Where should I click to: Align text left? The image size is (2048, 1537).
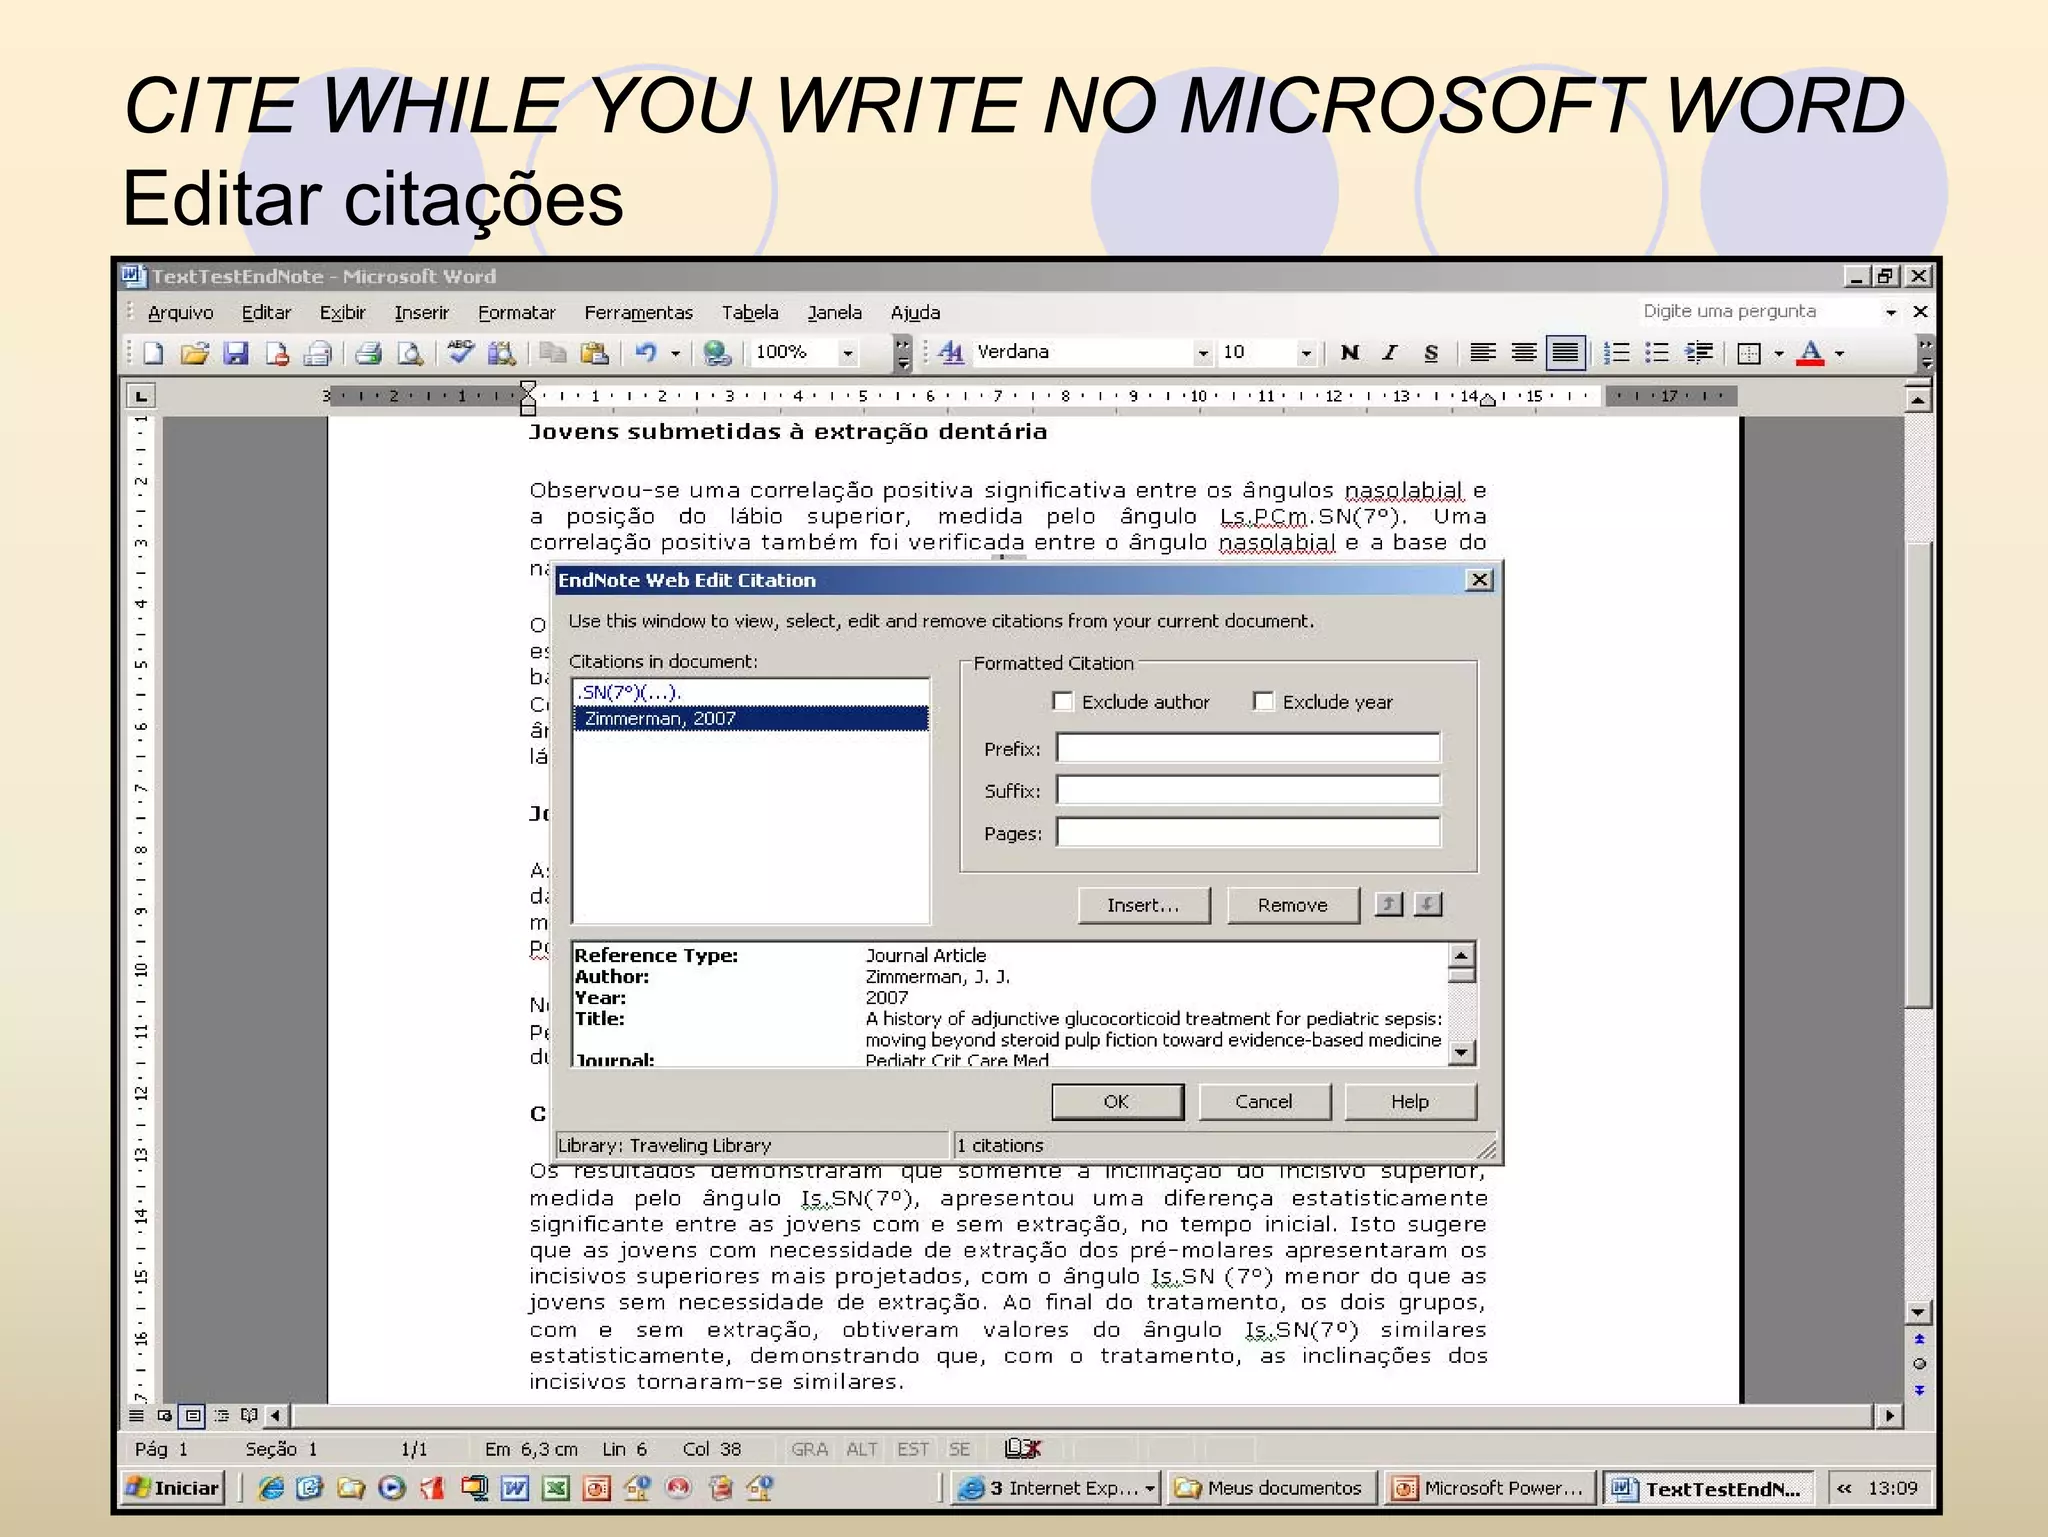[x=1483, y=353]
